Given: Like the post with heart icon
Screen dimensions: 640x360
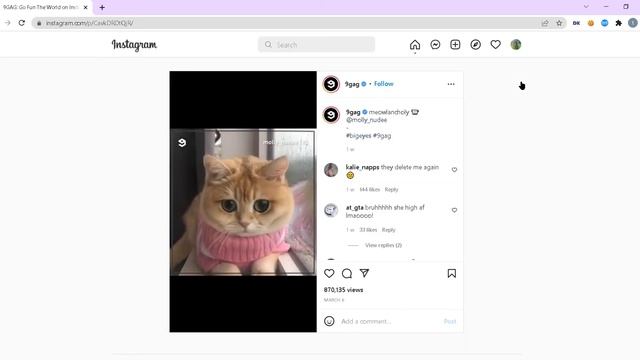Looking at the screenshot, I should point(329,273).
